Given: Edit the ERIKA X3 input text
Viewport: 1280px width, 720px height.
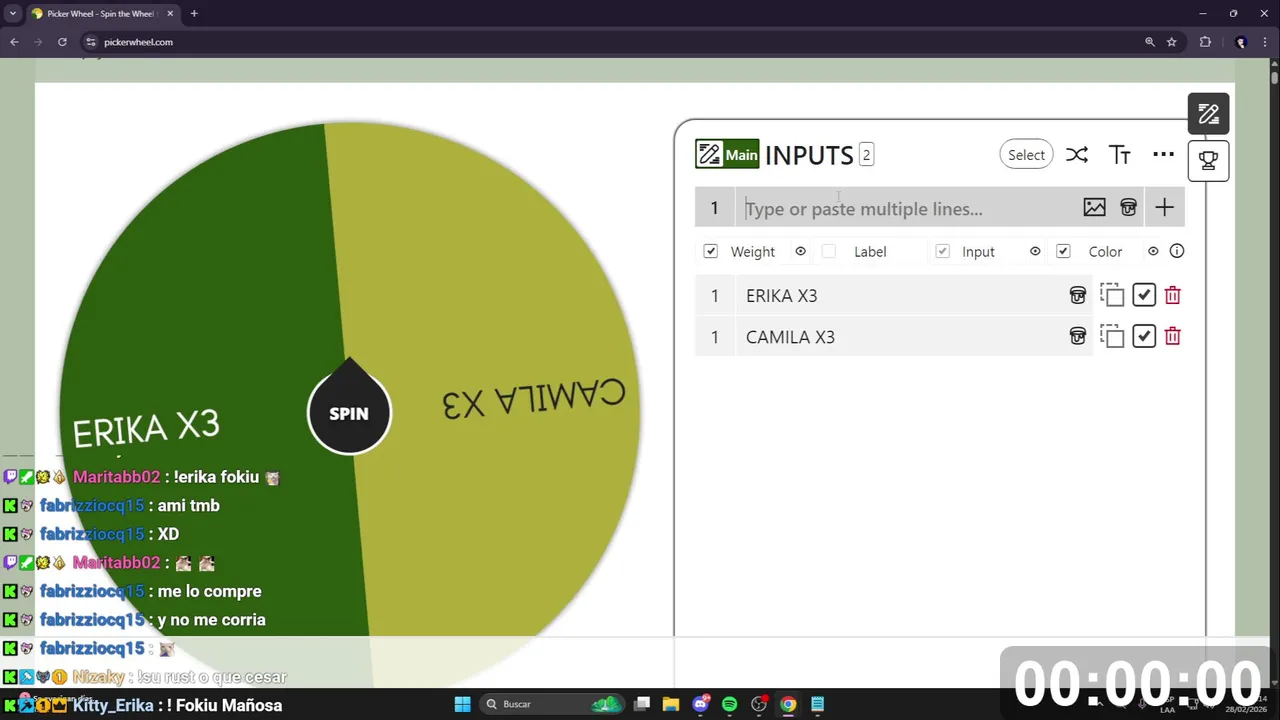Looking at the screenshot, I should point(900,295).
